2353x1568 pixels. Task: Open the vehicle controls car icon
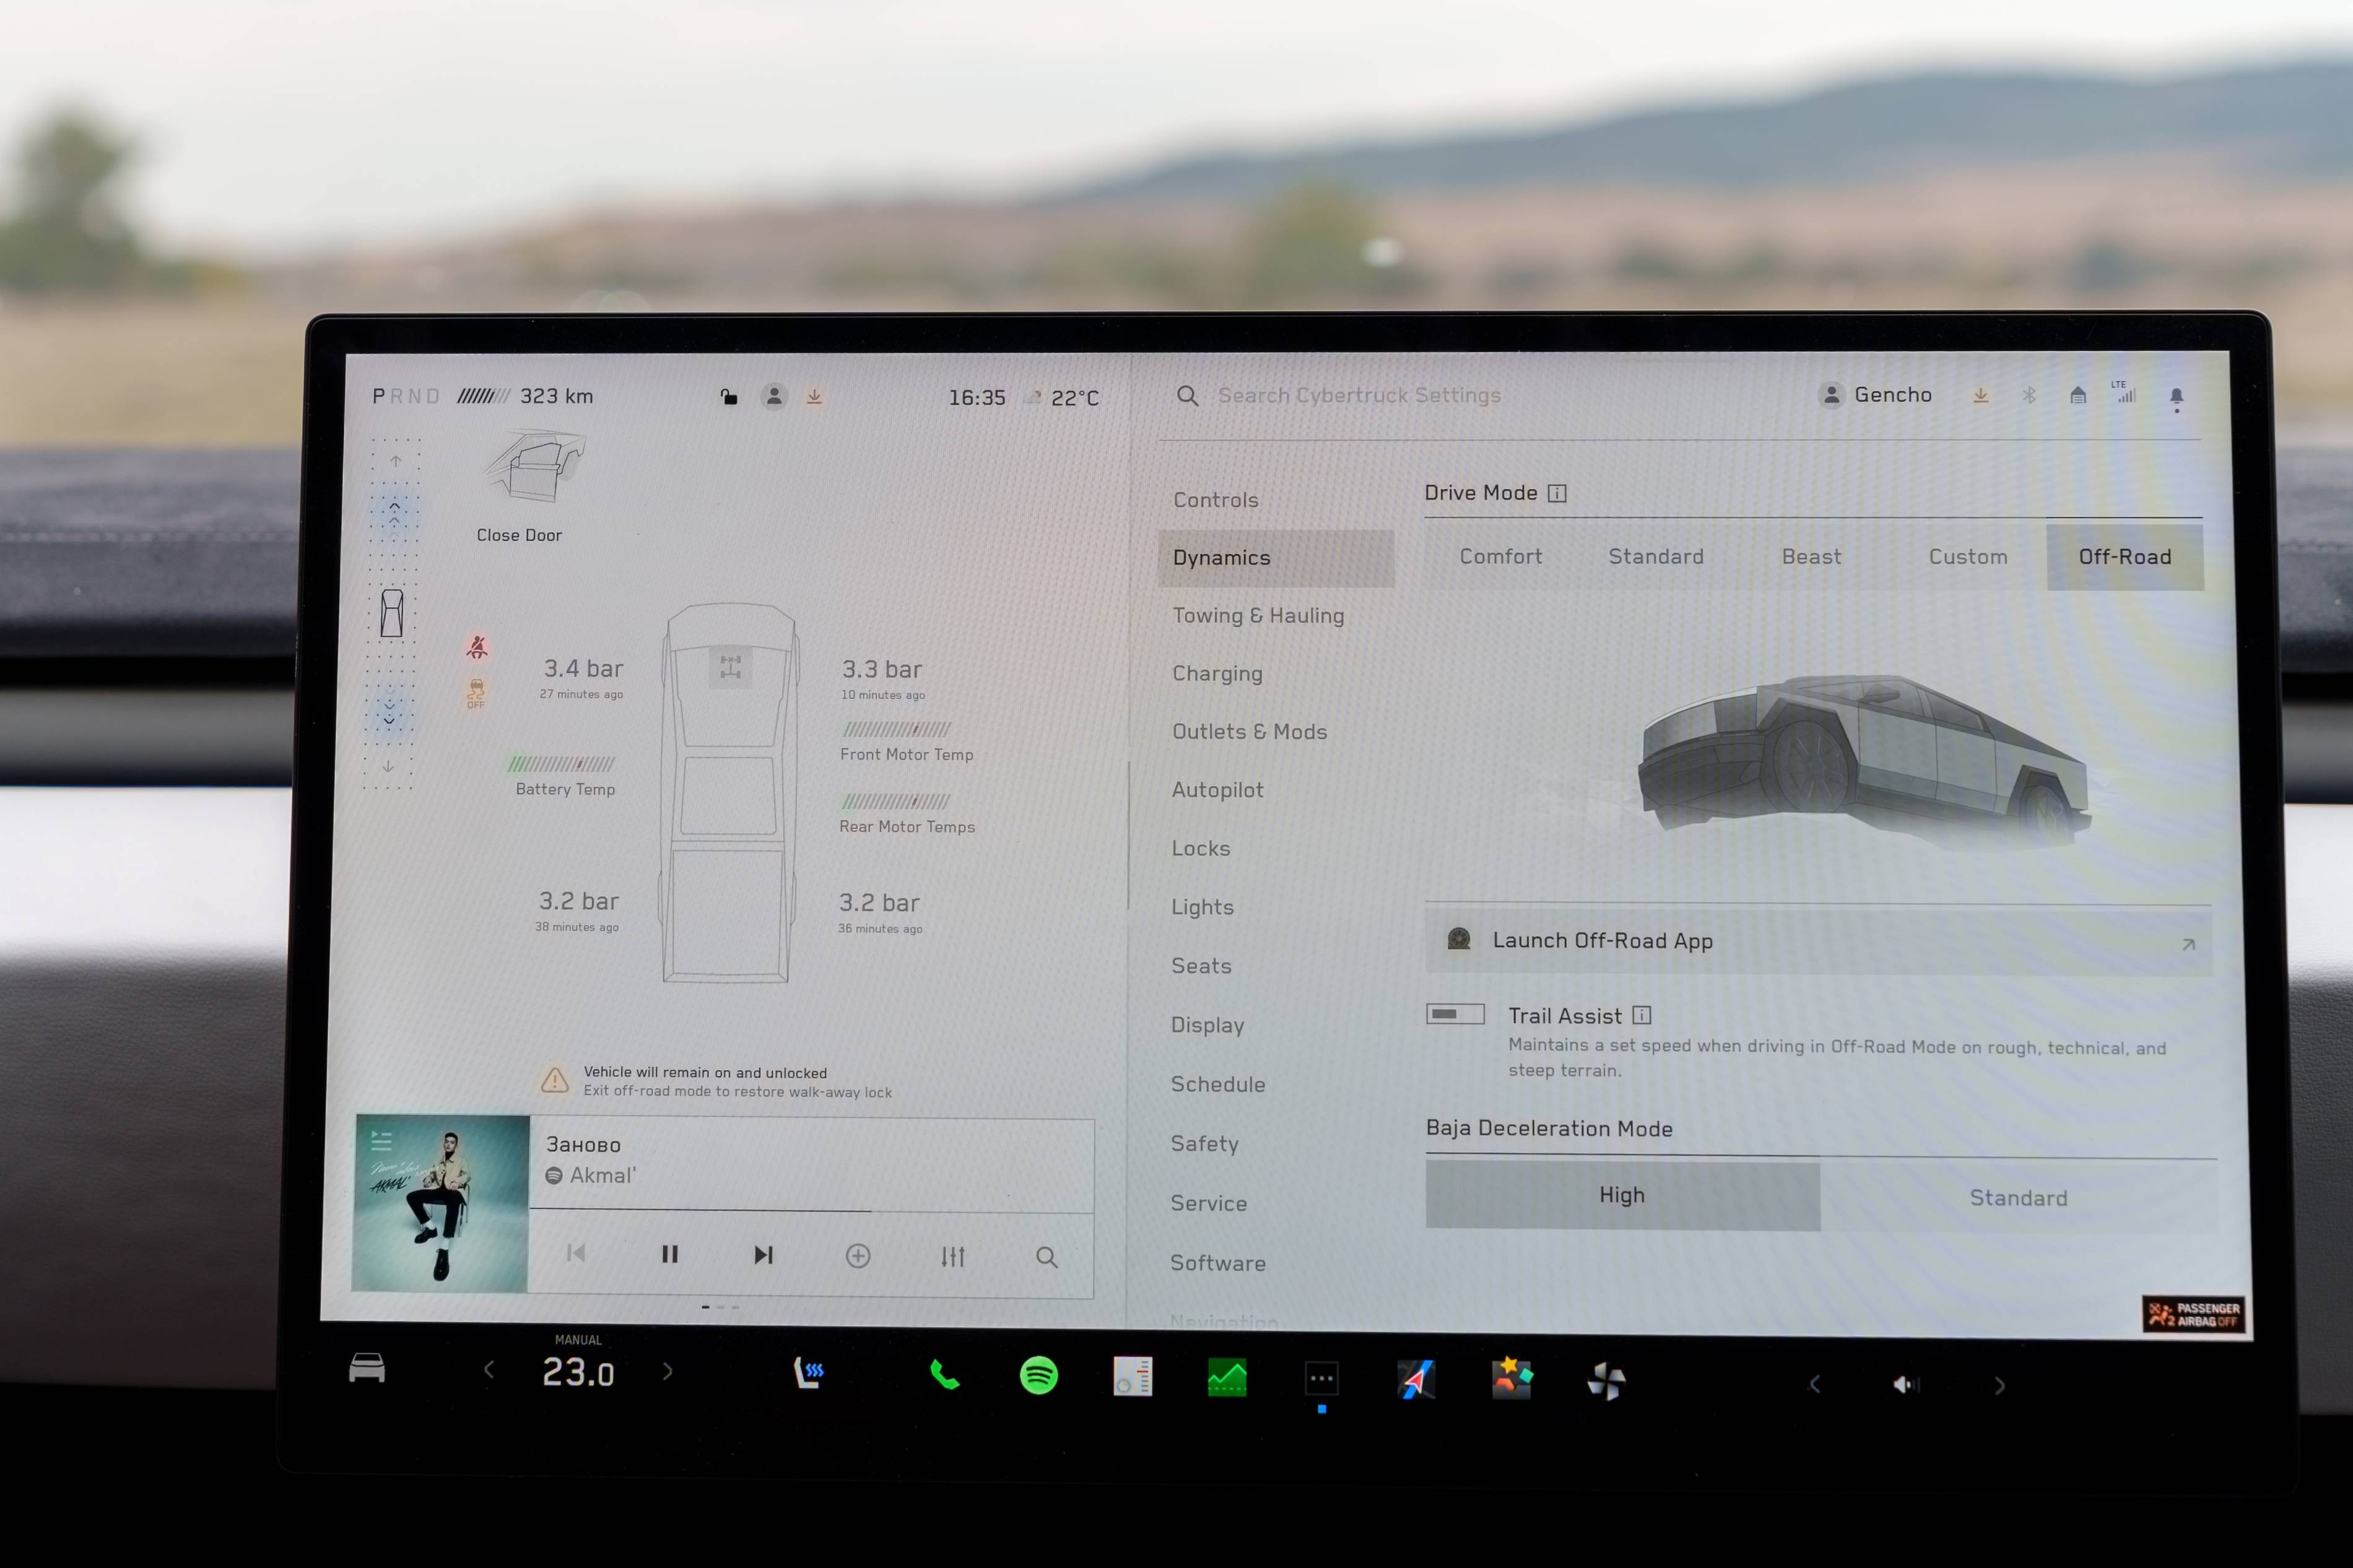coord(367,1368)
